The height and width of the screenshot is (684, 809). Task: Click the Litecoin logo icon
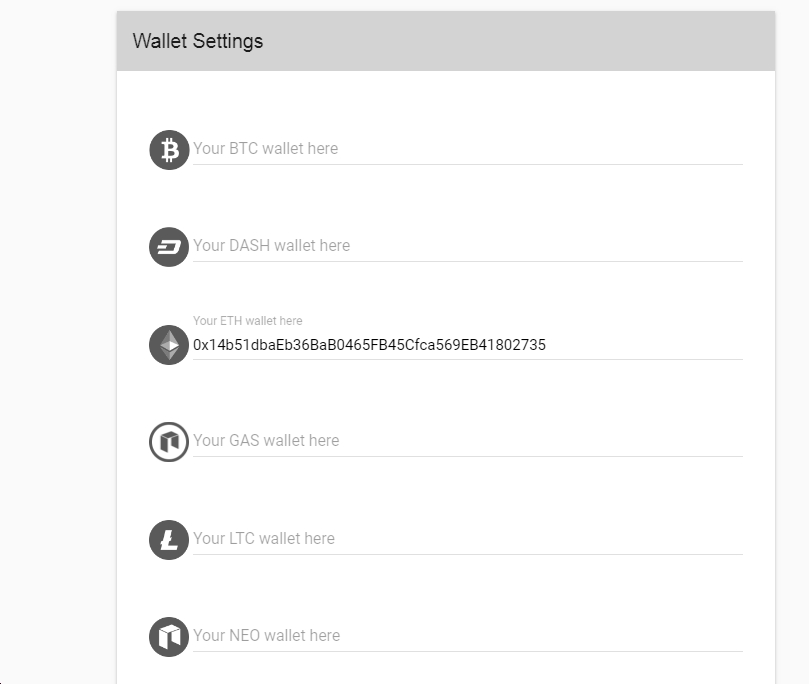click(x=169, y=540)
